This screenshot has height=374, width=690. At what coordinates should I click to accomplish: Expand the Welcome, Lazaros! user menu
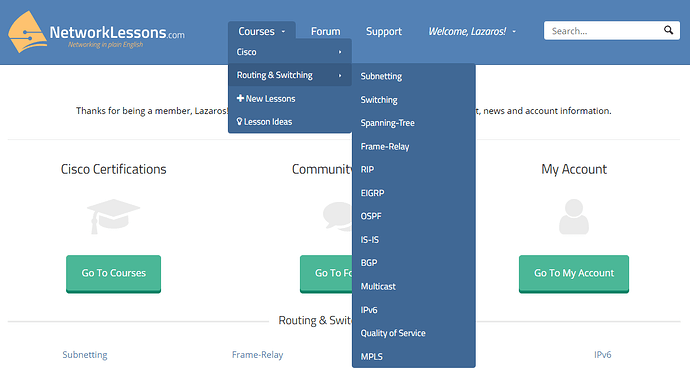pos(472,31)
